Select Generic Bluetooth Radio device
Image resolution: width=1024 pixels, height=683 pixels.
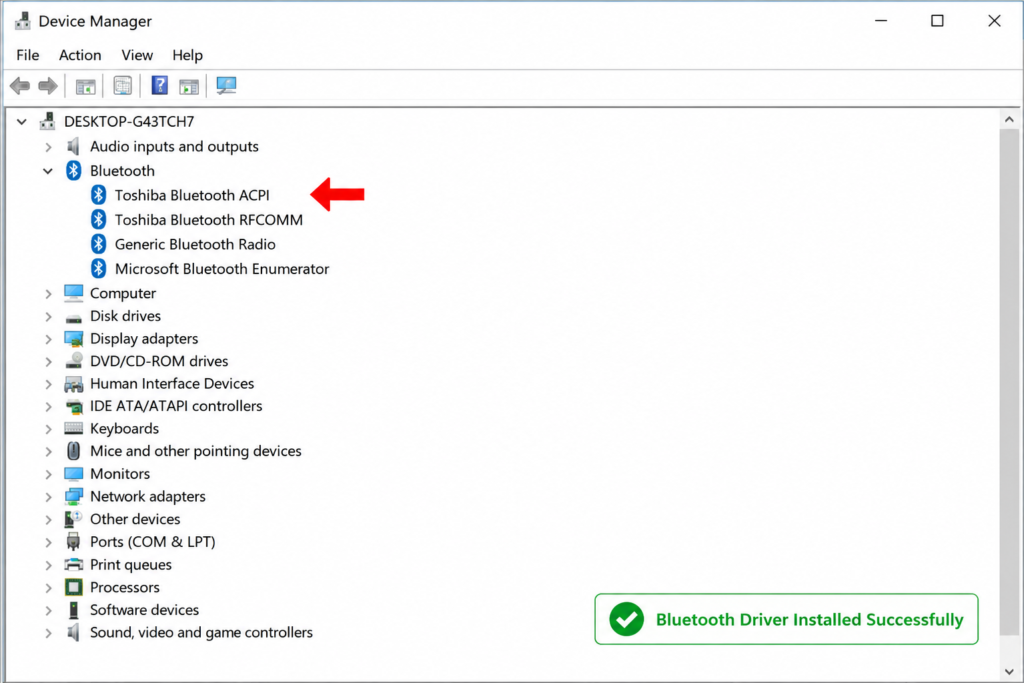195,244
